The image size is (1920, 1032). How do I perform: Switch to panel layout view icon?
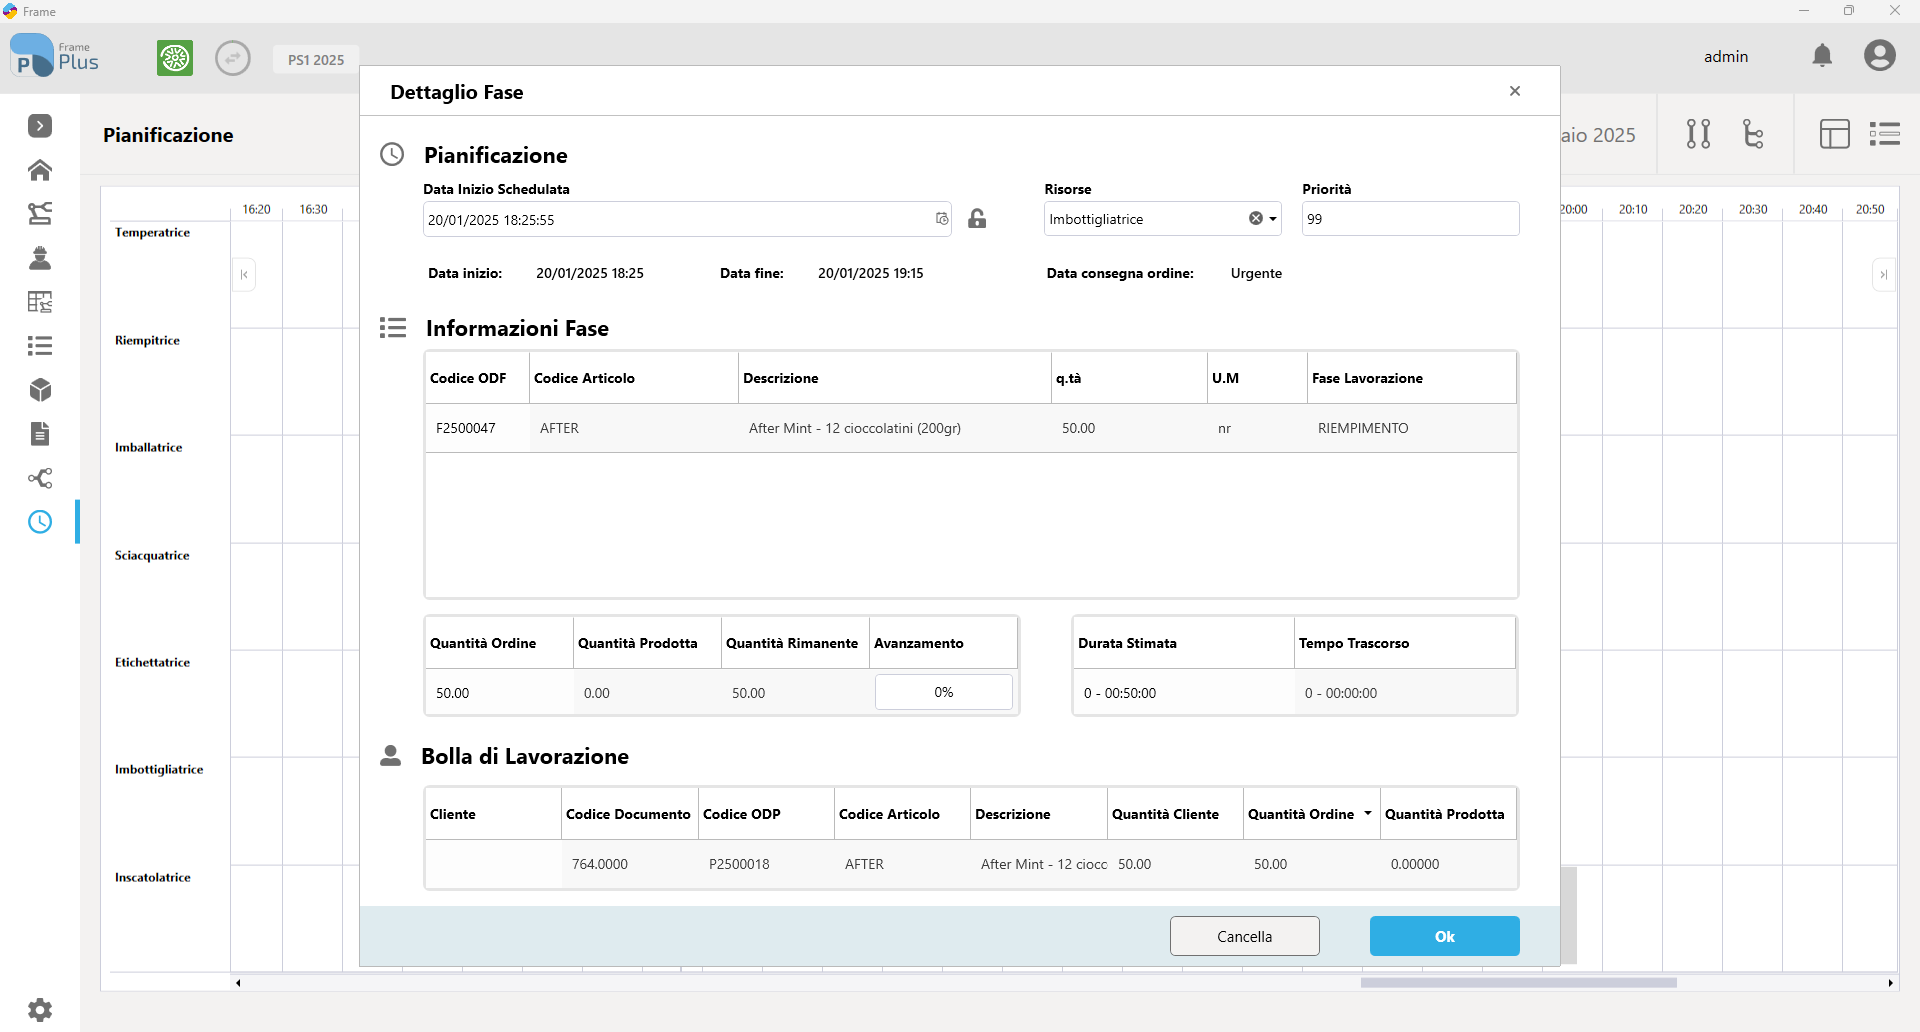[x=1835, y=134]
